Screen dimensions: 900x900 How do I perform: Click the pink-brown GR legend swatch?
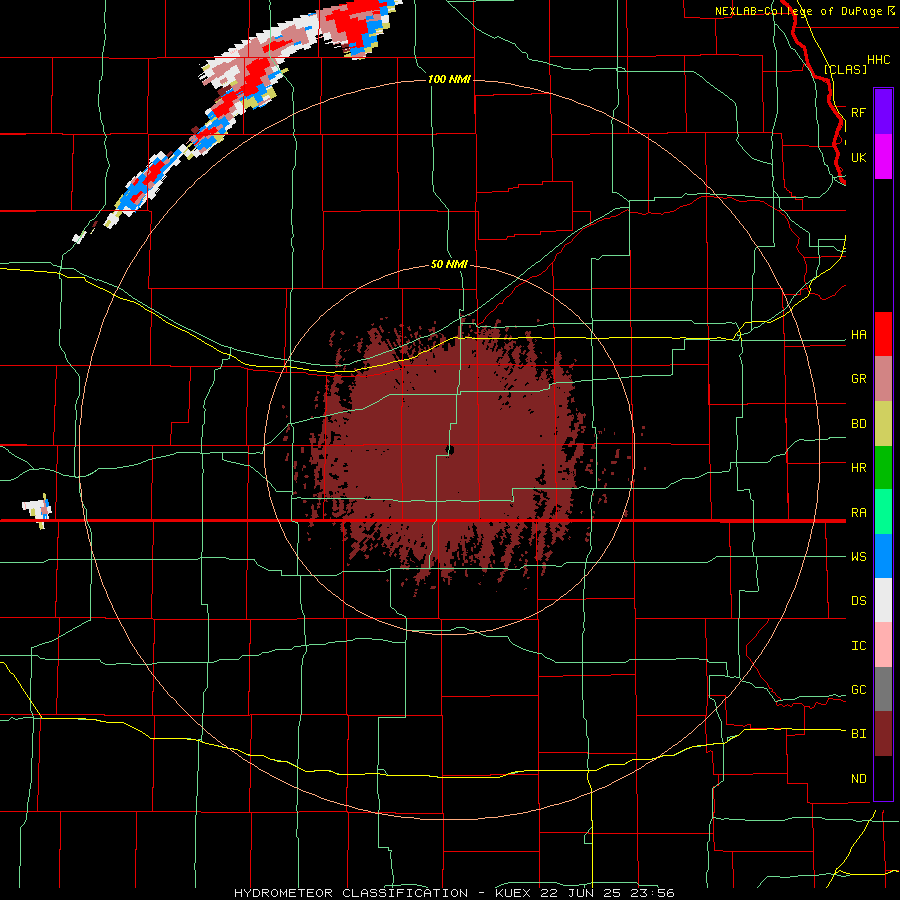(x=883, y=379)
